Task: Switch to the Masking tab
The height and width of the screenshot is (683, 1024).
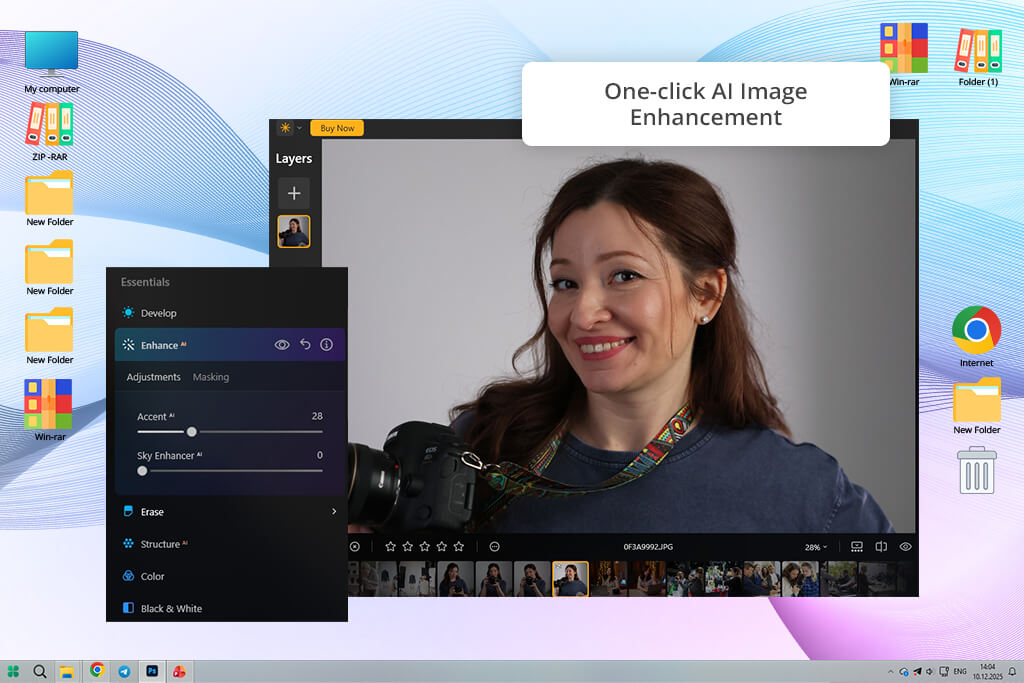Action: [x=211, y=377]
